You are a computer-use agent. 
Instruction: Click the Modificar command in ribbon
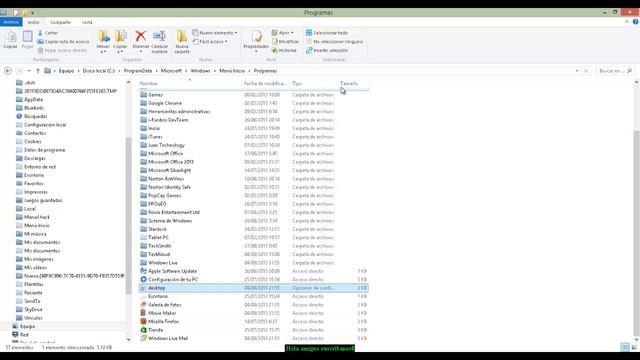point(285,42)
